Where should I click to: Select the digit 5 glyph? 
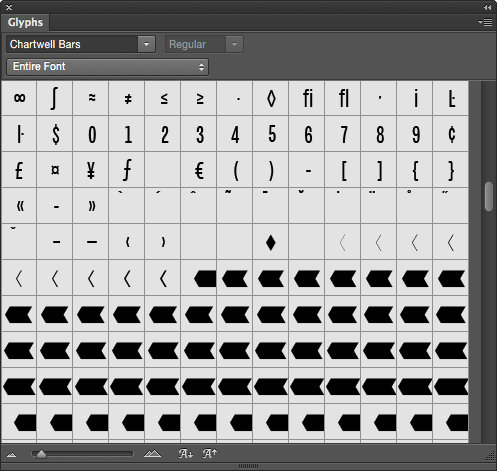point(271,134)
